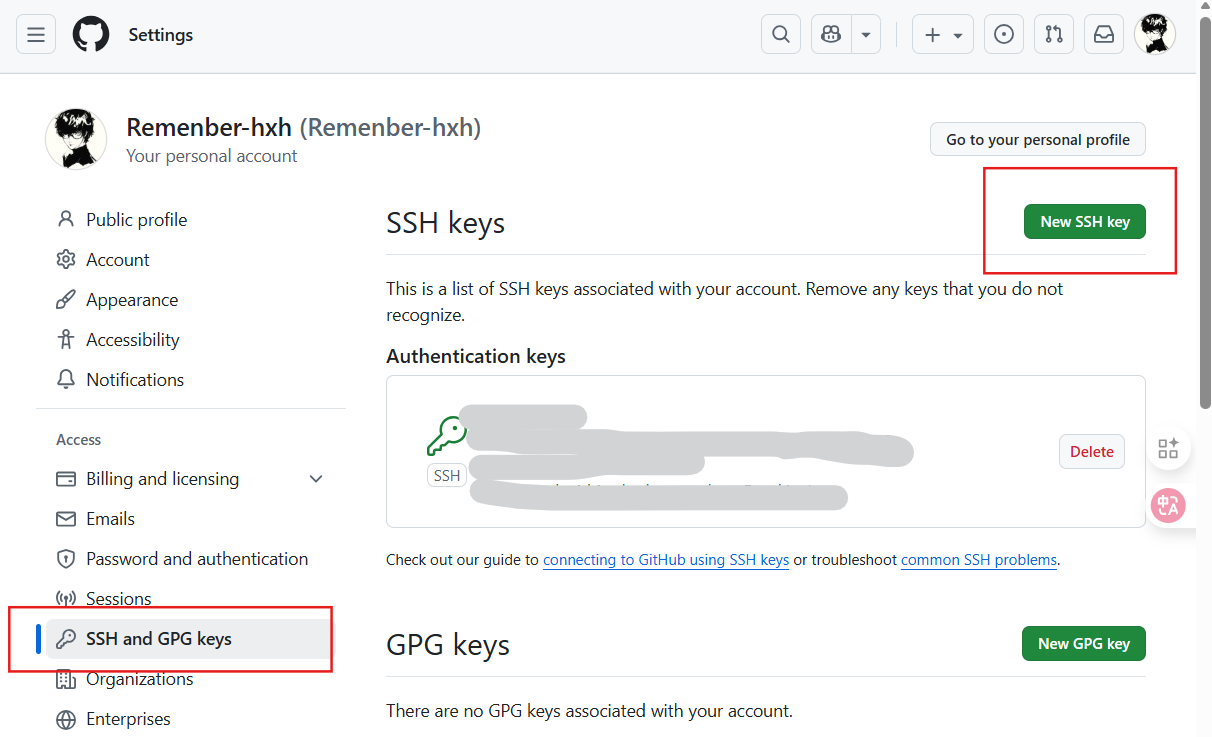Open the common SSH problems link

pos(978,560)
